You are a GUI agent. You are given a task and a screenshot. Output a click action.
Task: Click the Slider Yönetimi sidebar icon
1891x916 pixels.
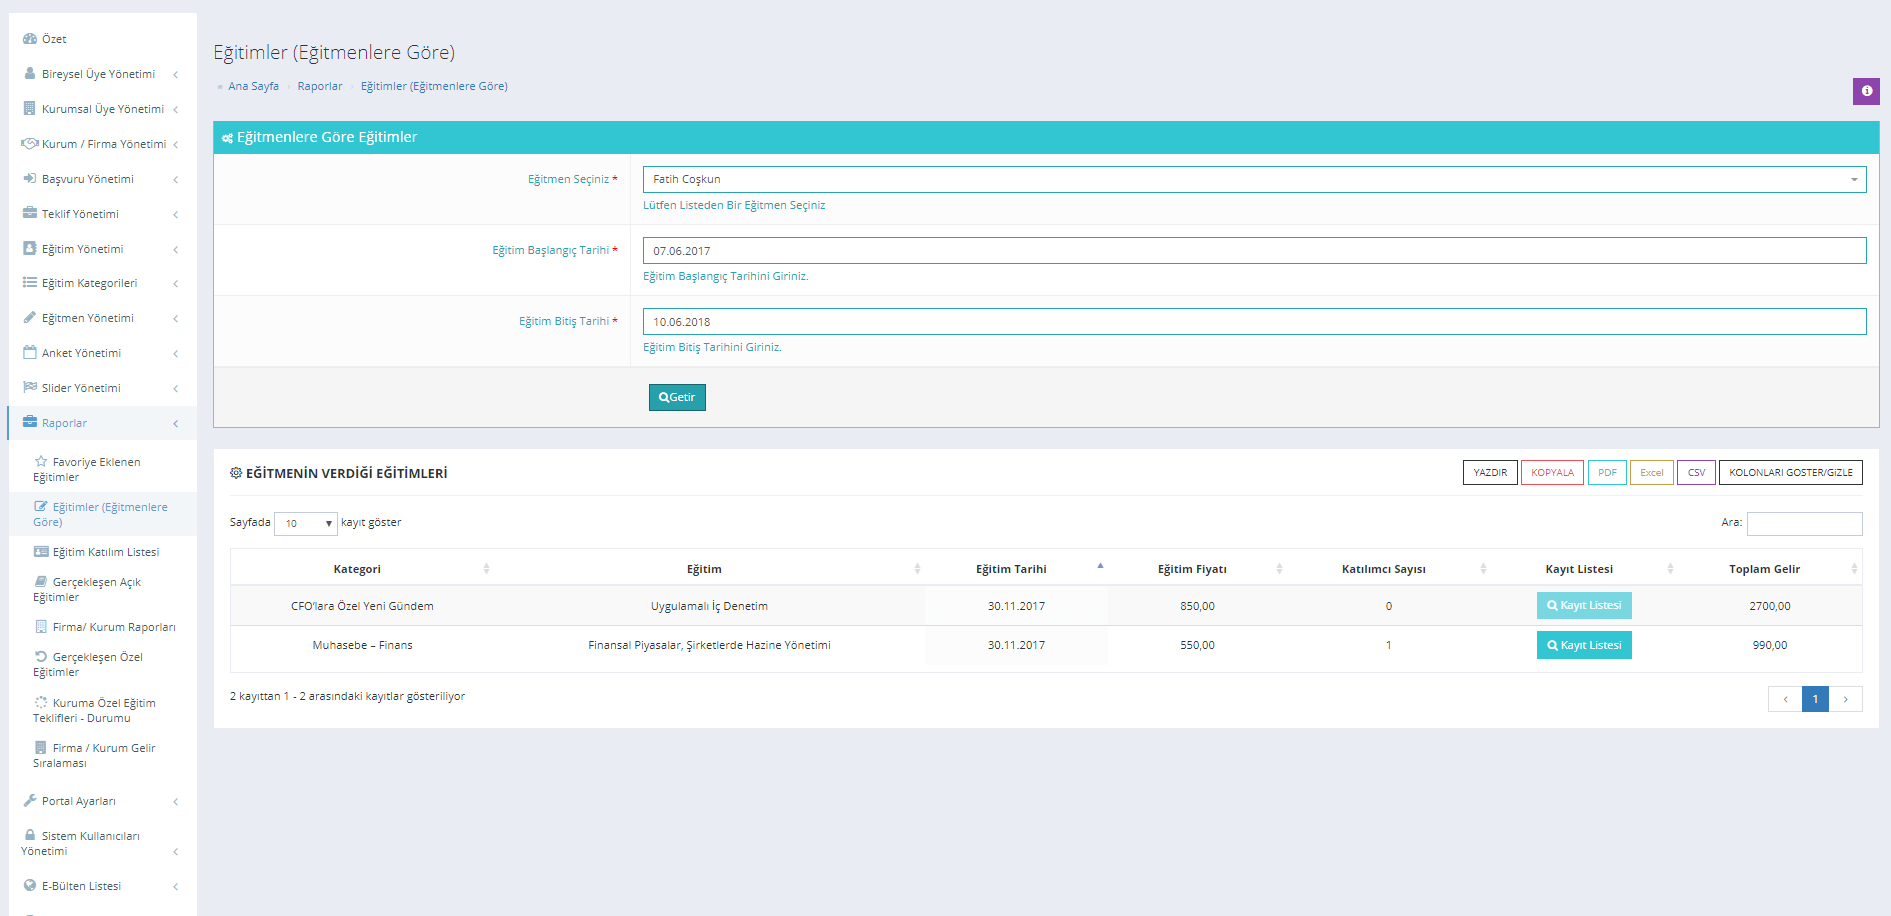click(x=29, y=387)
